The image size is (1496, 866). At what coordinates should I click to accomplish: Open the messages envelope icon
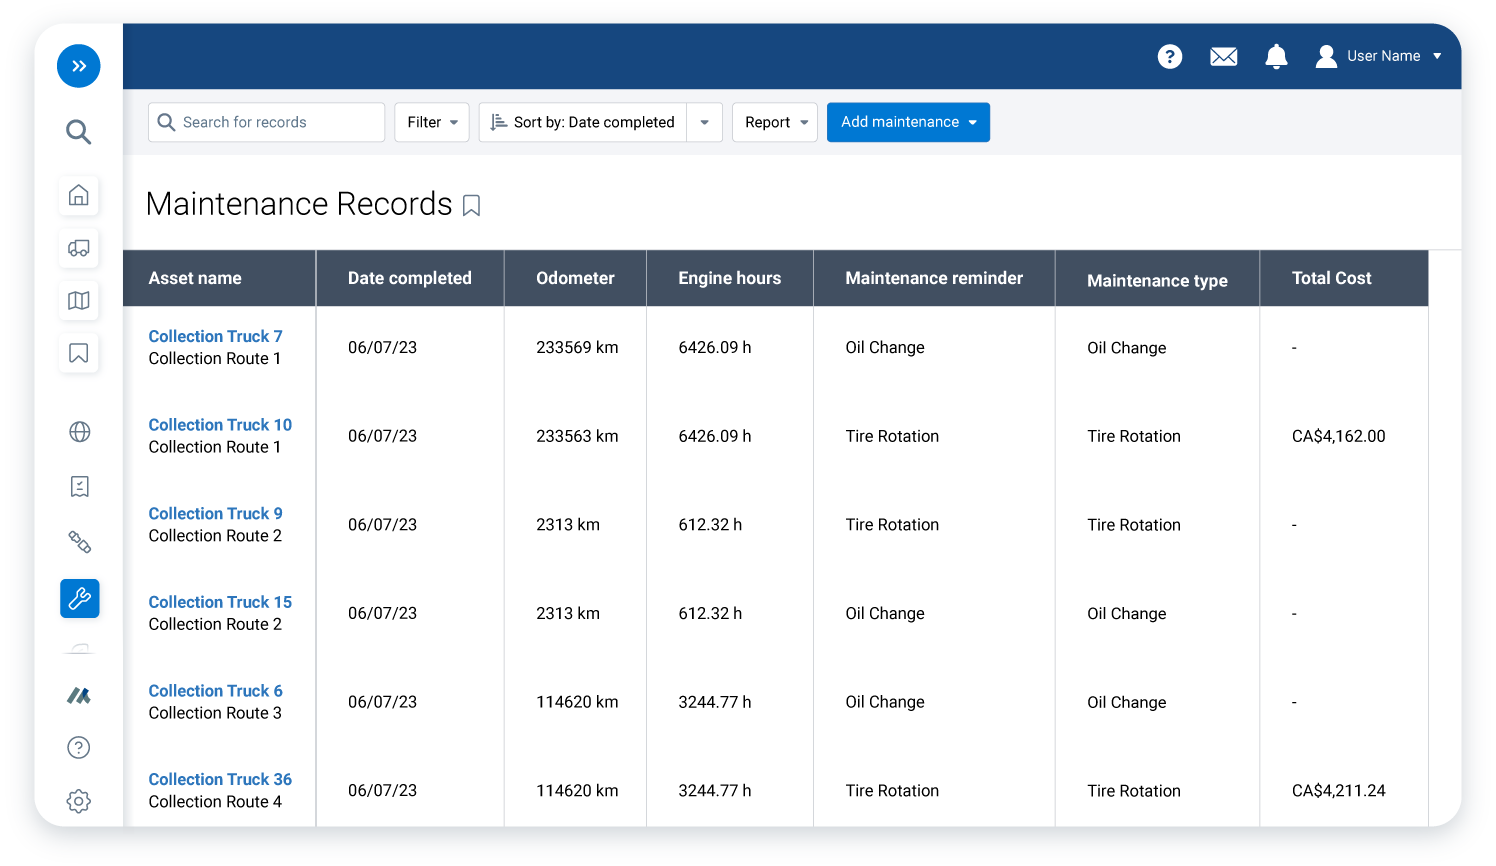pos(1223,56)
